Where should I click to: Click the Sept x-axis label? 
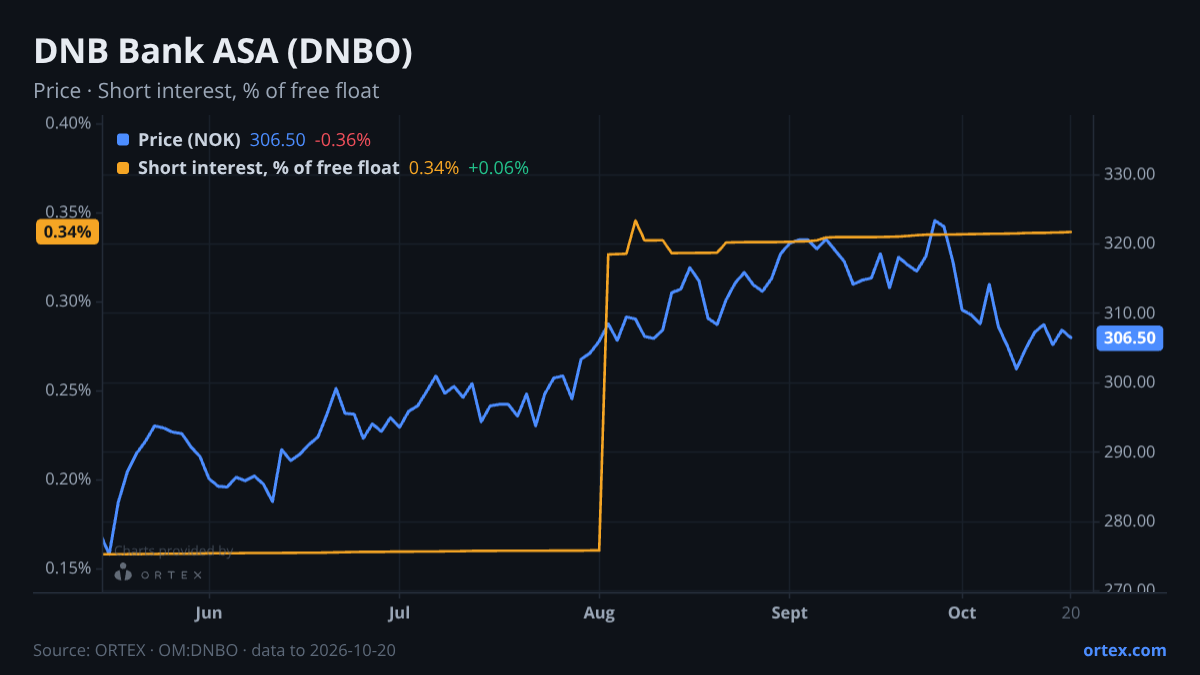point(789,611)
